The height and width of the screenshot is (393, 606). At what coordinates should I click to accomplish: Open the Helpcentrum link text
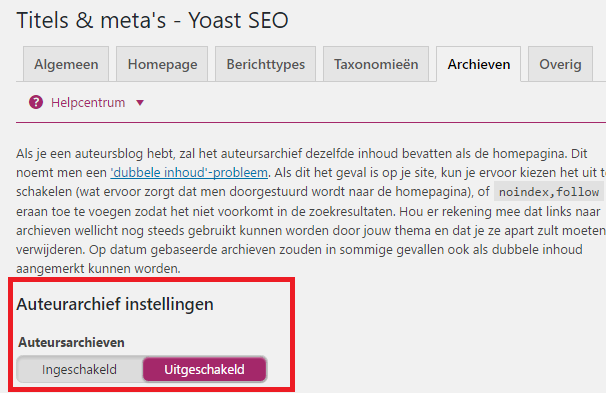[x=88, y=103]
